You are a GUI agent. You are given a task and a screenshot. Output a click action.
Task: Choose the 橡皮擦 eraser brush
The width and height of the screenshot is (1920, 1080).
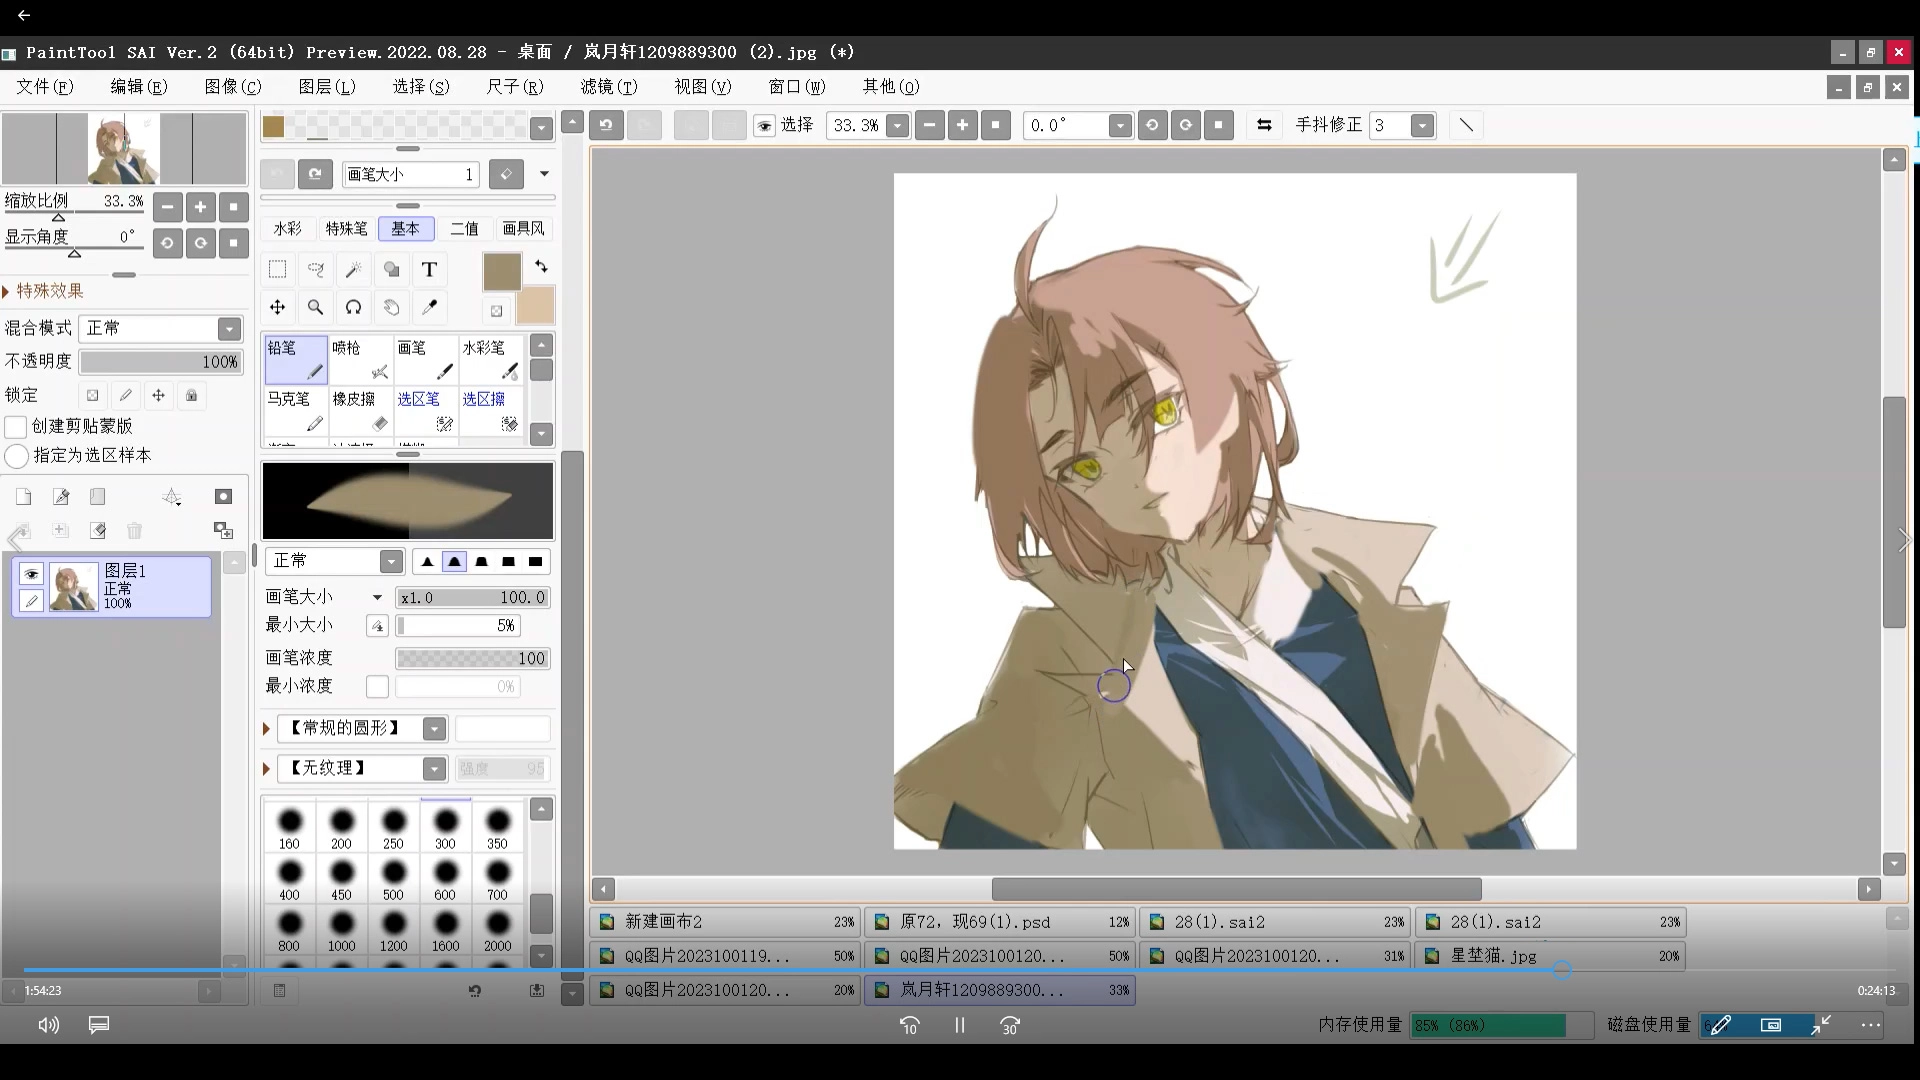pyautogui.click(x=360, y=411)
